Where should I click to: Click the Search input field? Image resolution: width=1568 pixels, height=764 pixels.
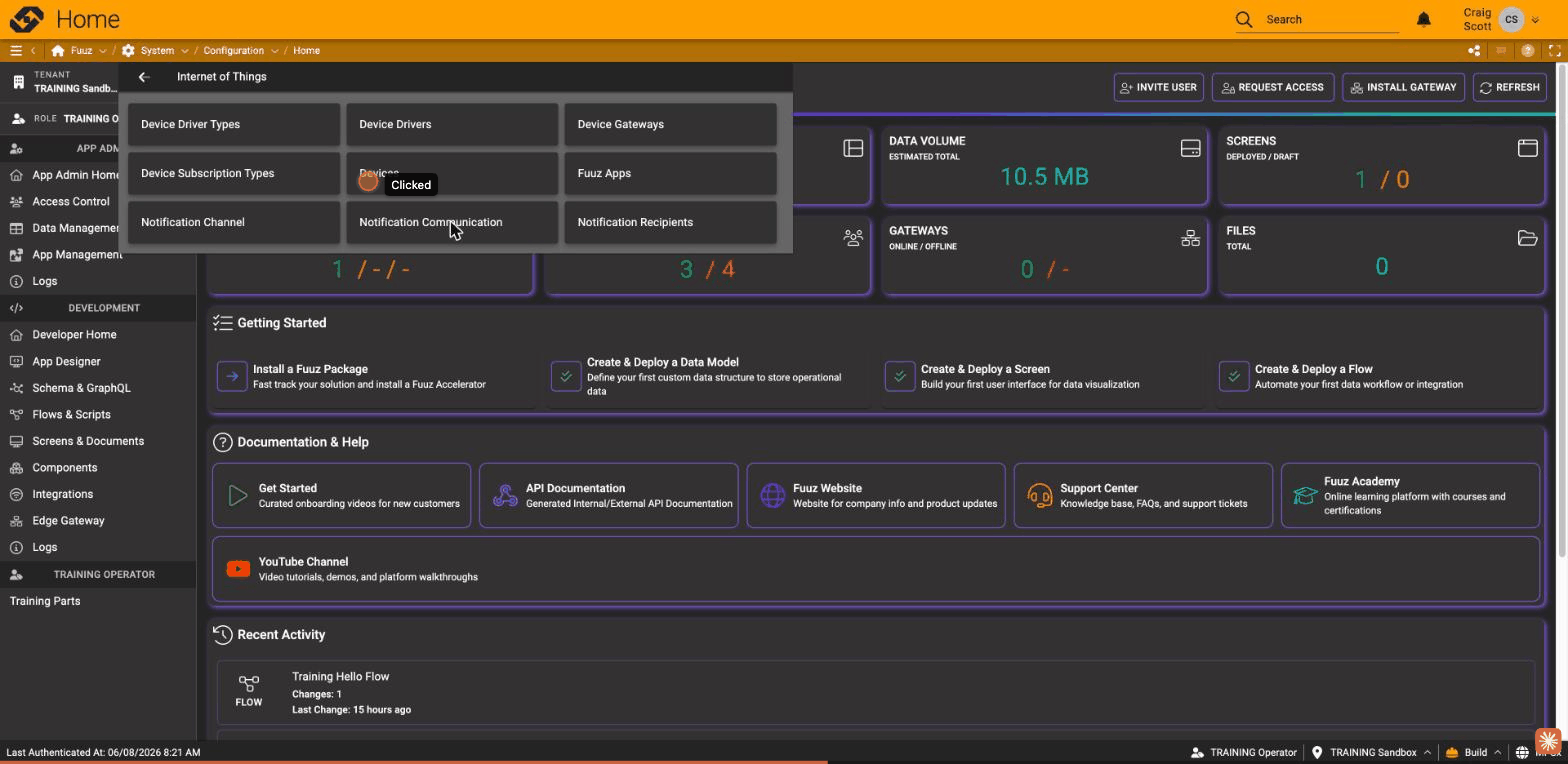pos(1330,19)
